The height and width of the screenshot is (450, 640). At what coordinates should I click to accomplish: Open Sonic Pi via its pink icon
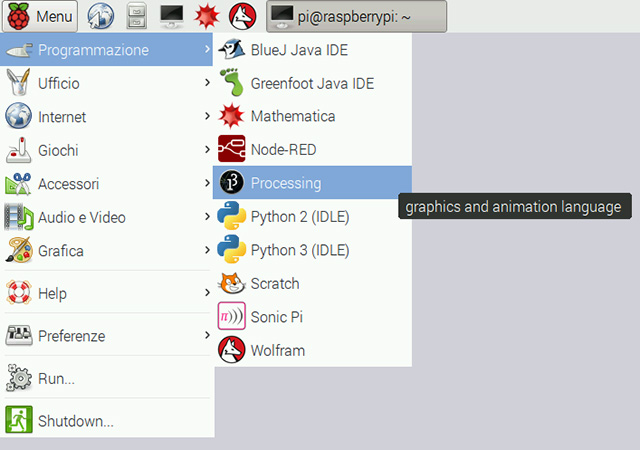(232, 317)
